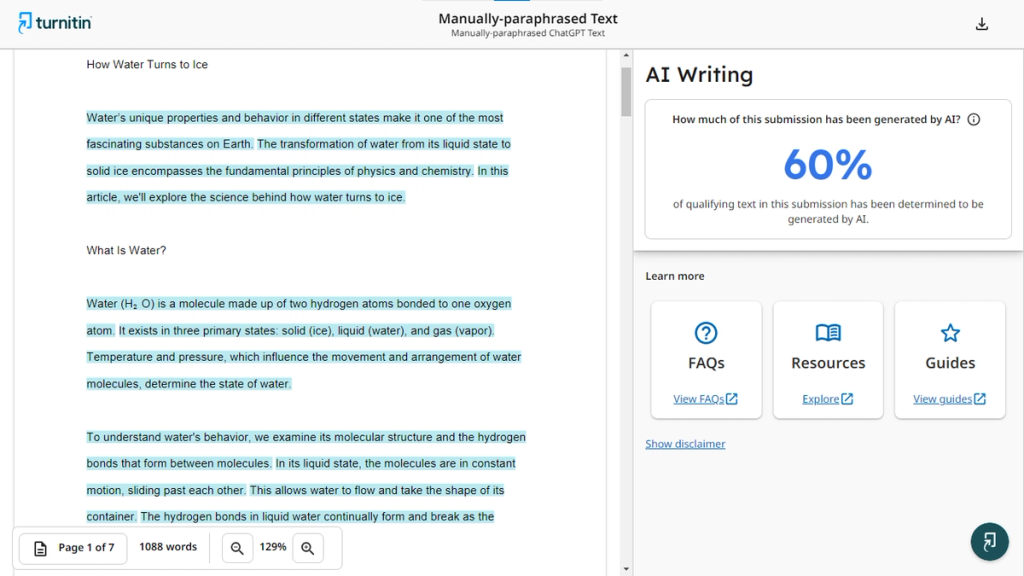
Task: Select the Resources book icon
Action: (828, 333)
